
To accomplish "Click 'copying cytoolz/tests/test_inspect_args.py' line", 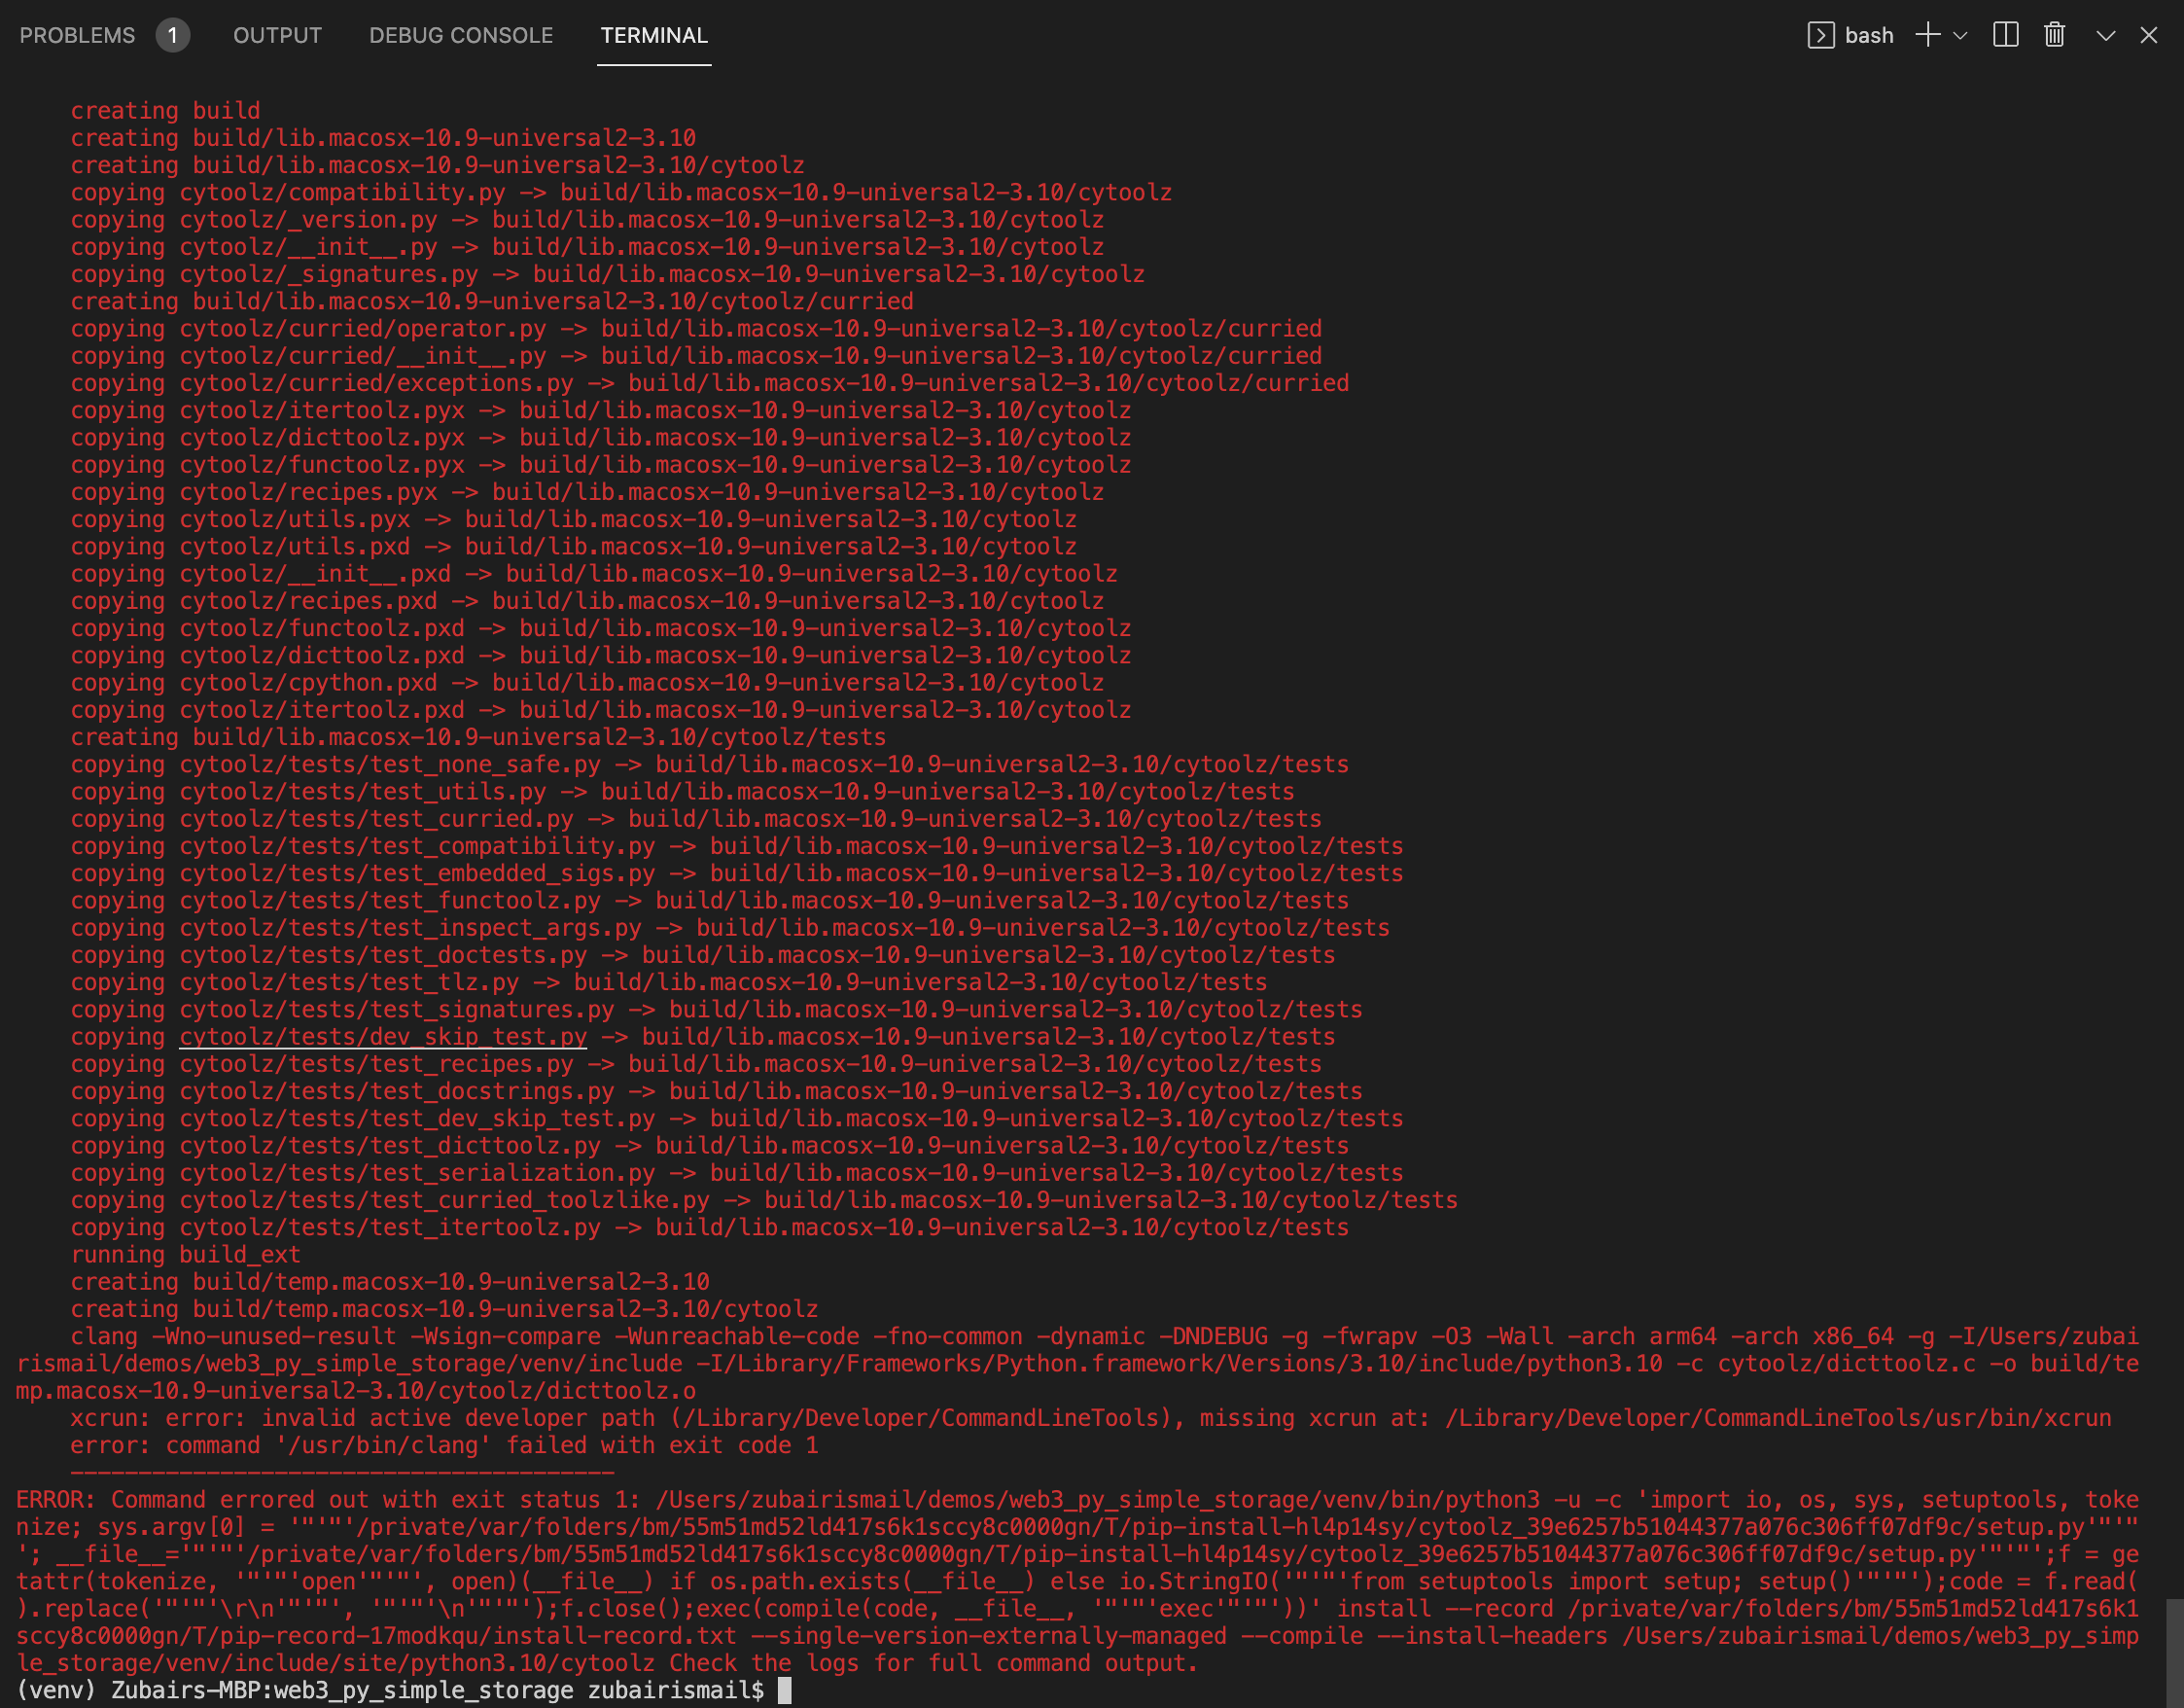I will 730,928.
